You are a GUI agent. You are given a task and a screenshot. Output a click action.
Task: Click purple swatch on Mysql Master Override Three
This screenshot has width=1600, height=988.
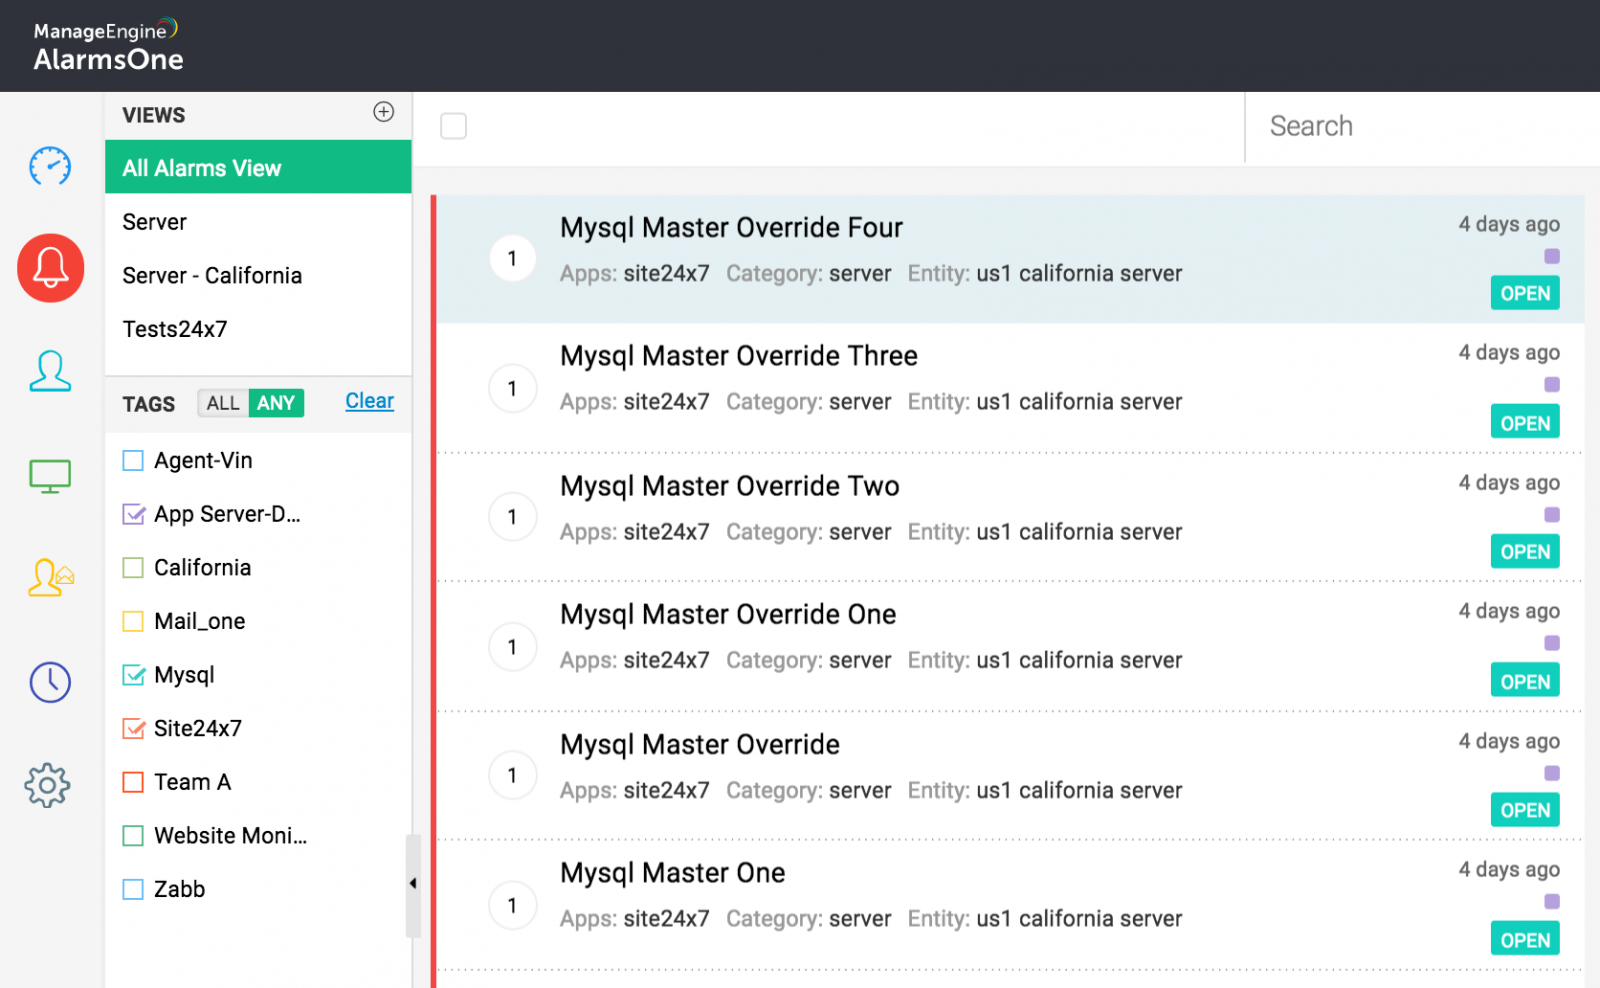click(x=1552, y=385)
